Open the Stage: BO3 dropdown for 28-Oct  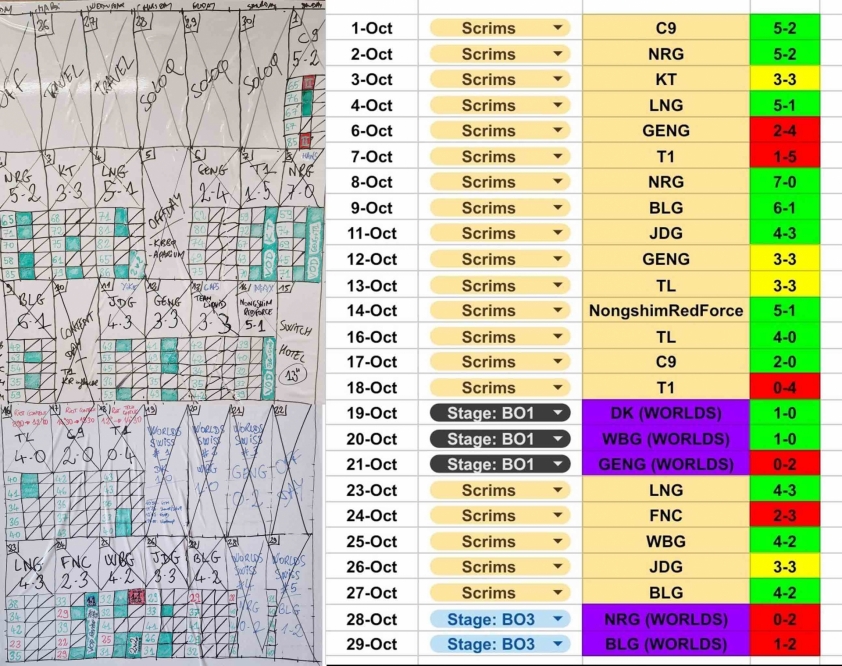click(500, 619)
